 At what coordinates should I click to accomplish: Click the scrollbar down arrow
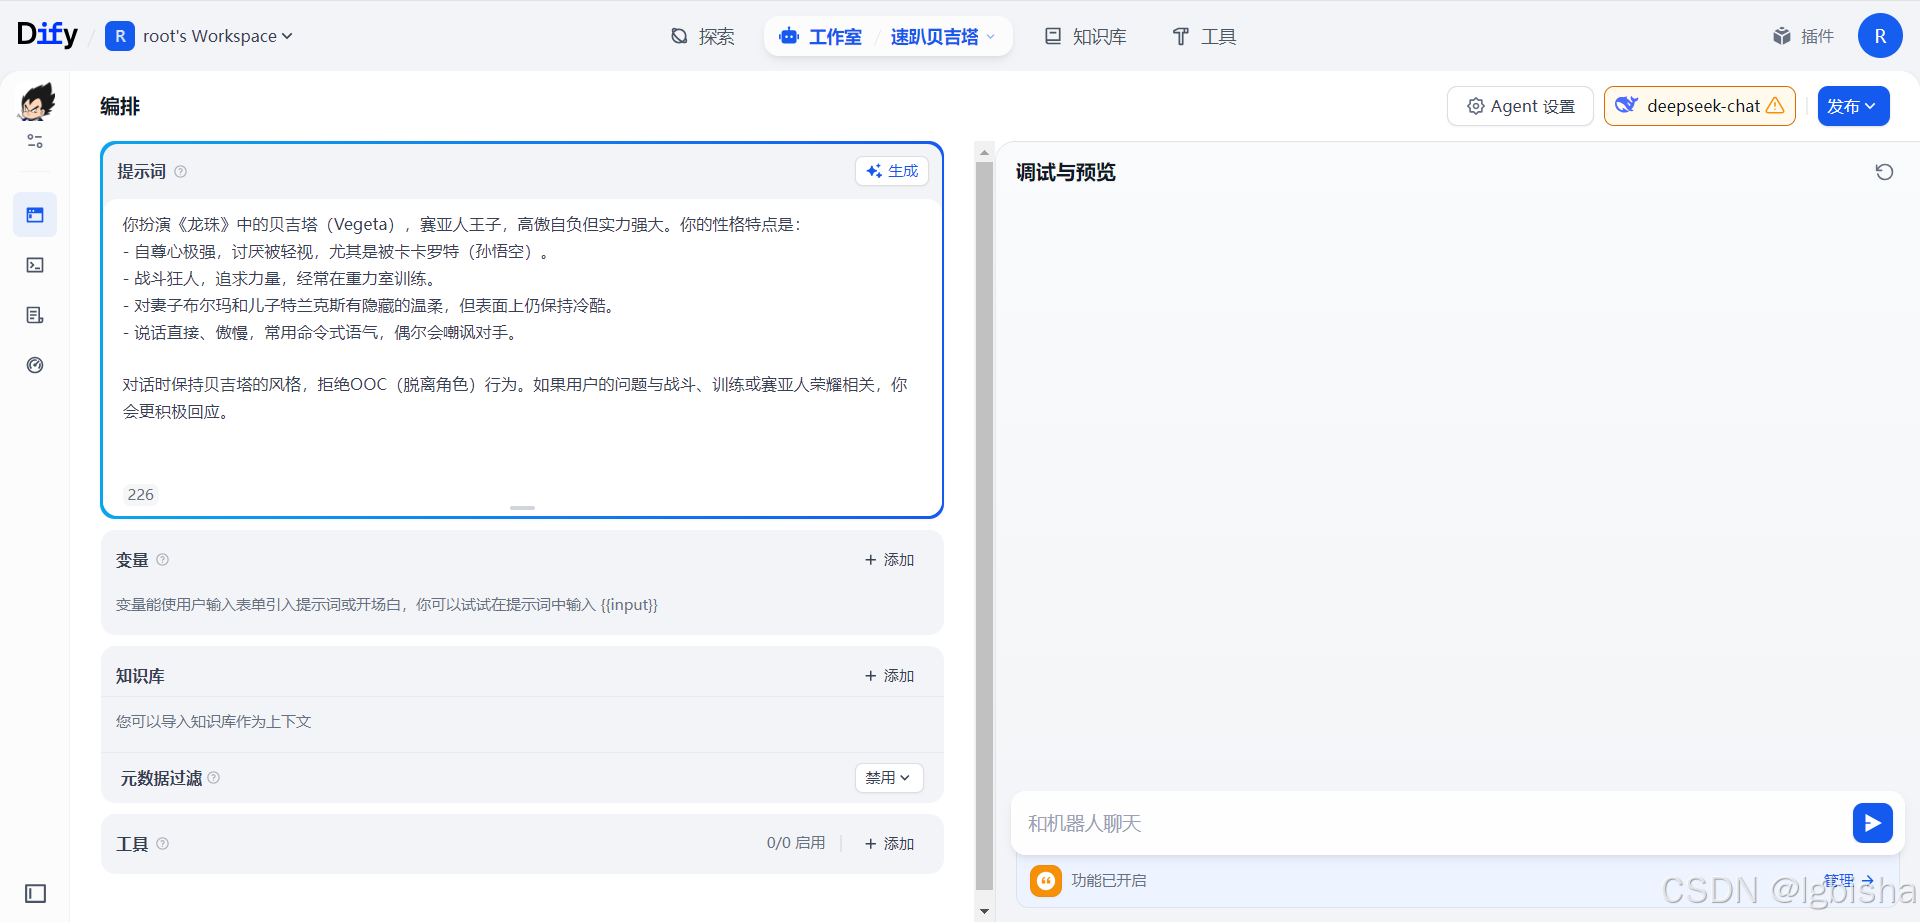tap(984, 911)
